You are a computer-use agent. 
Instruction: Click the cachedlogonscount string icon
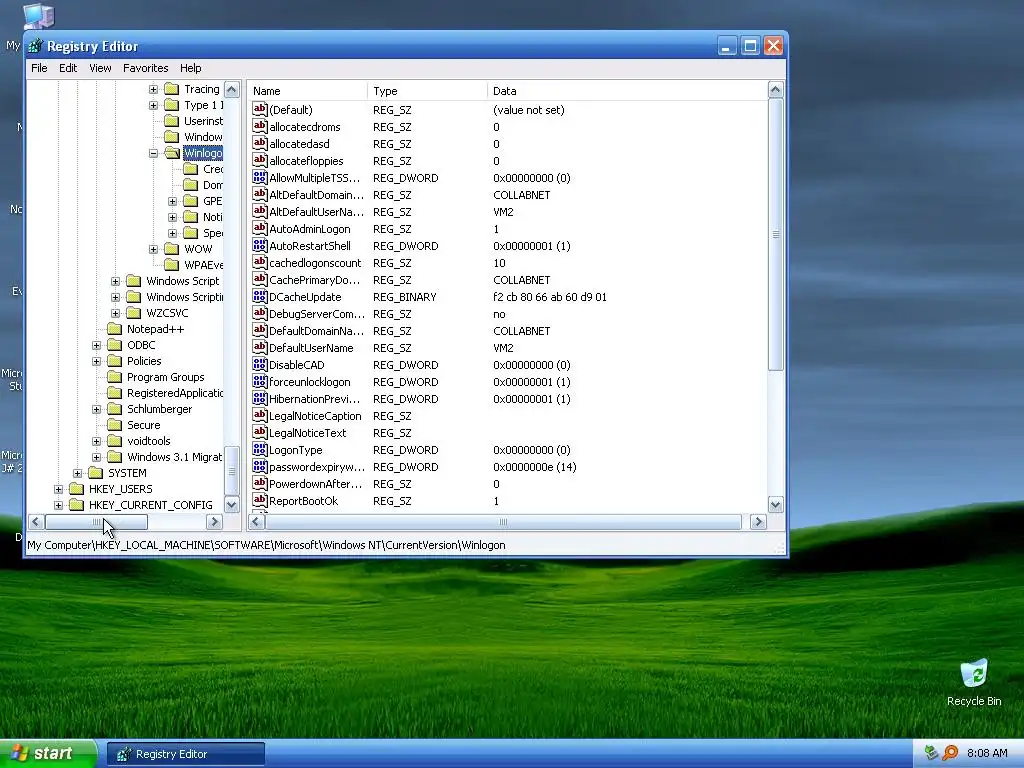tap(260, 262)
